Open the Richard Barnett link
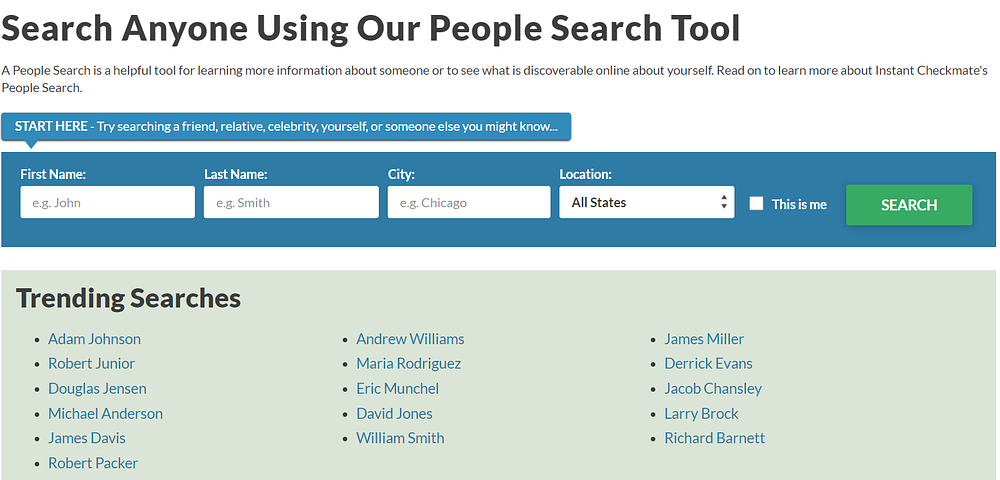This screenshot has height=480, width=1000. (714, 438)
